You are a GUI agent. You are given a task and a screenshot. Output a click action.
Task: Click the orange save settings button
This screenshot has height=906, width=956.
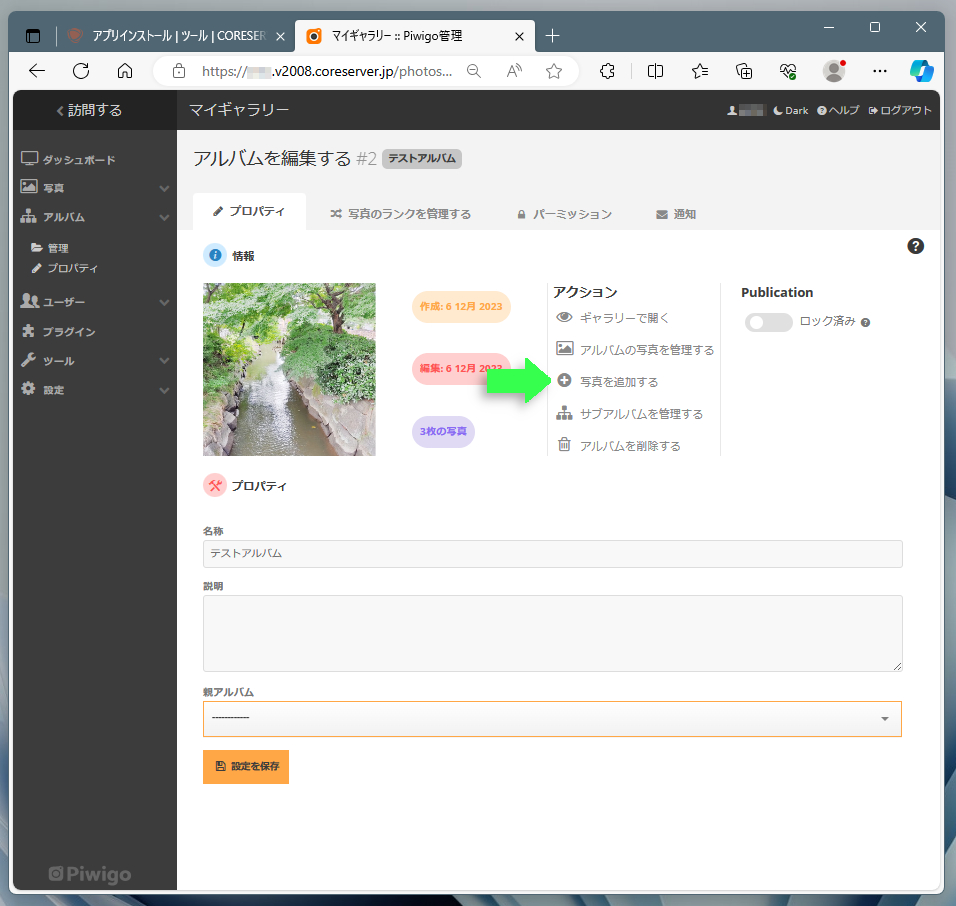245,766
